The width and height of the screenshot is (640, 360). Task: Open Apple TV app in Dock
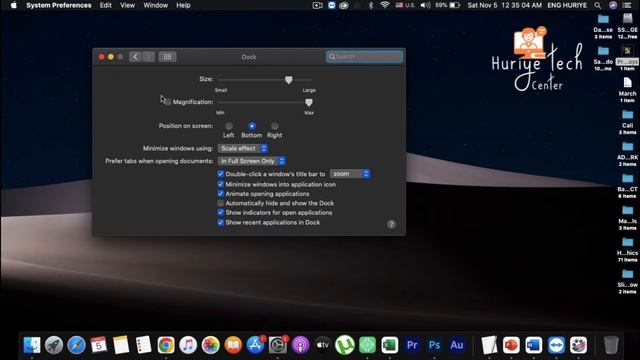click(x=322, y=345)
